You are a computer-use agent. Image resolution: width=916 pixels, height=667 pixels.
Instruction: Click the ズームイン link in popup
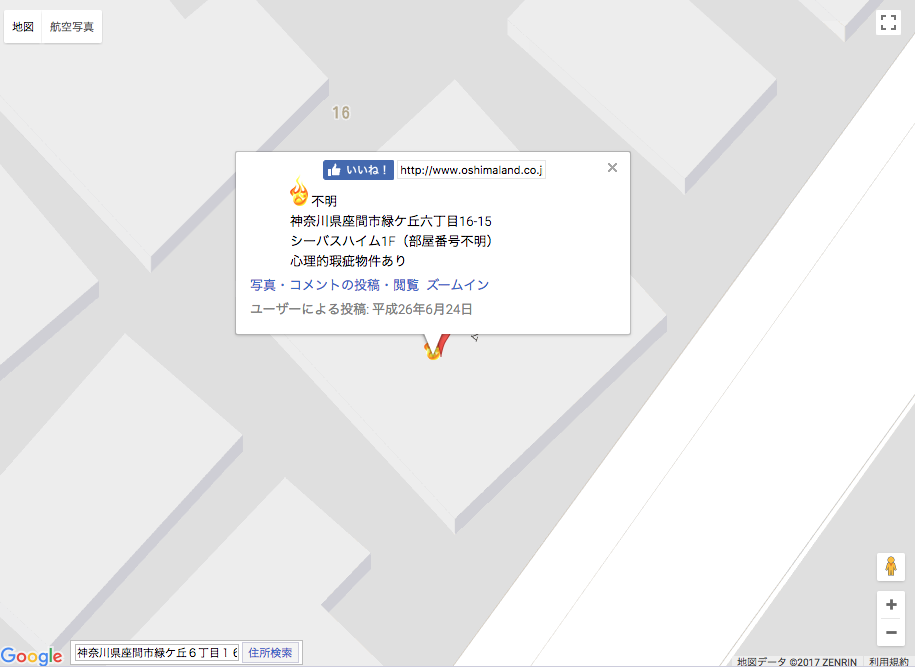click(457, 285)
